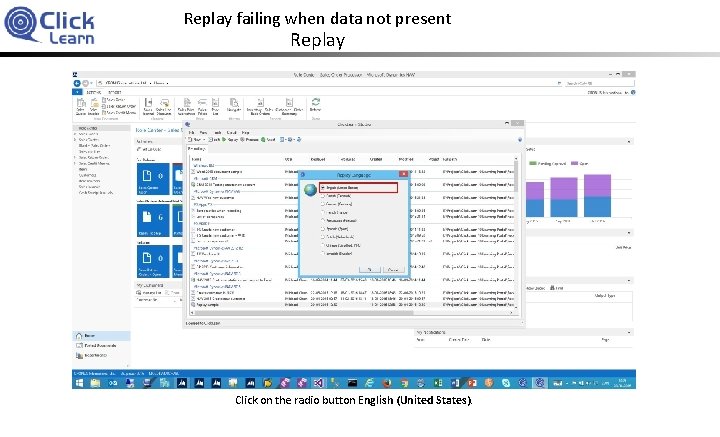Click the Home button in NAV navigation pane

(101, 336)
